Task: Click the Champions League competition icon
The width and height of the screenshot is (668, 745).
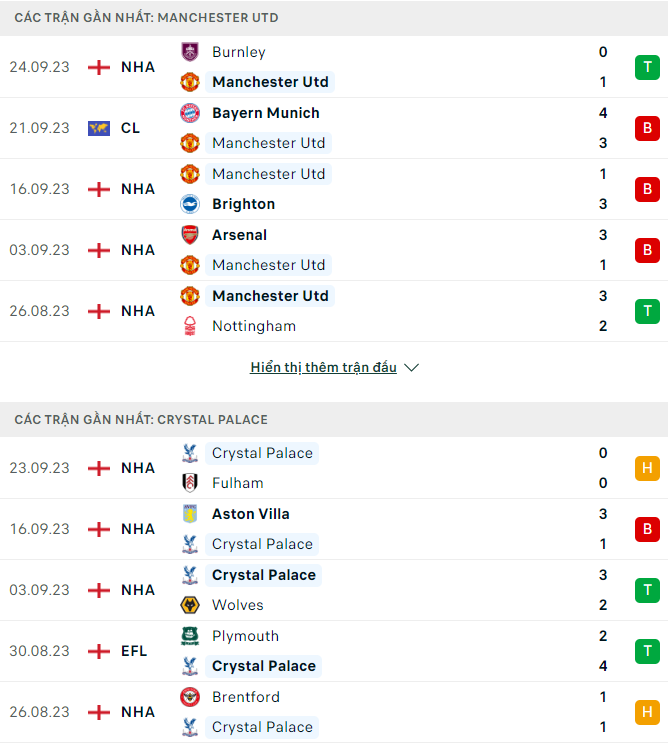Action: pos(98,128)
